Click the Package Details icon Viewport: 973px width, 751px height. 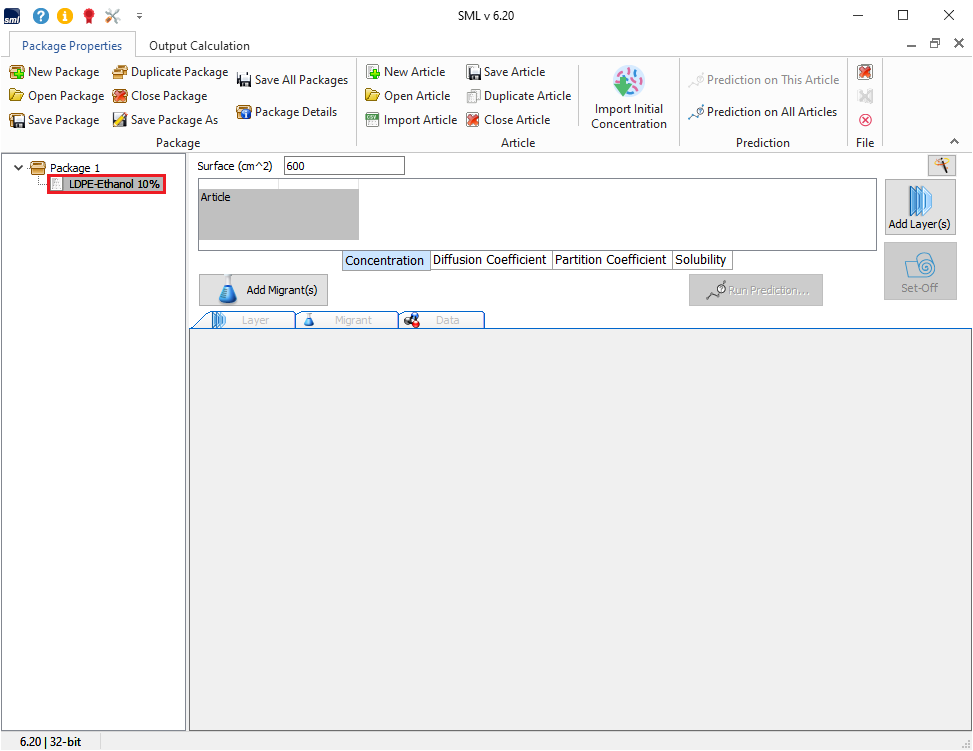(243, 112)
